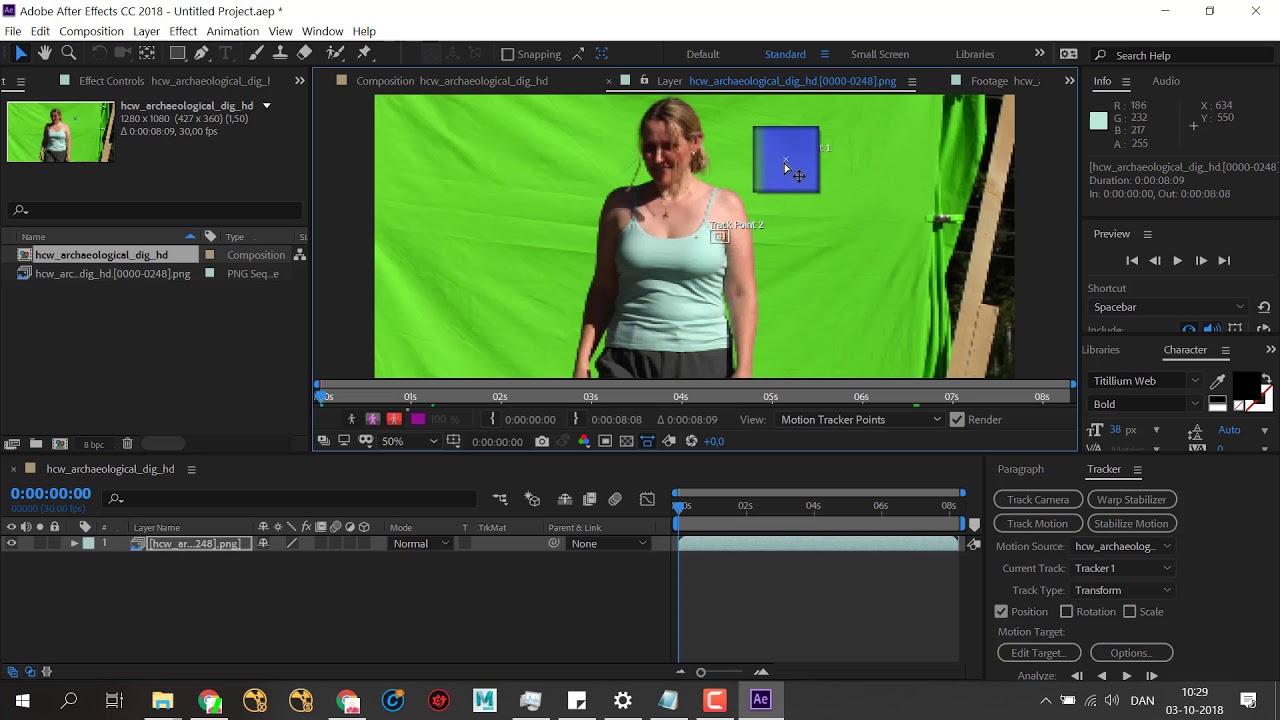1280x720 pixels.
Task: Switch to the Paragraph tab
Action: tap(1020, 469)
